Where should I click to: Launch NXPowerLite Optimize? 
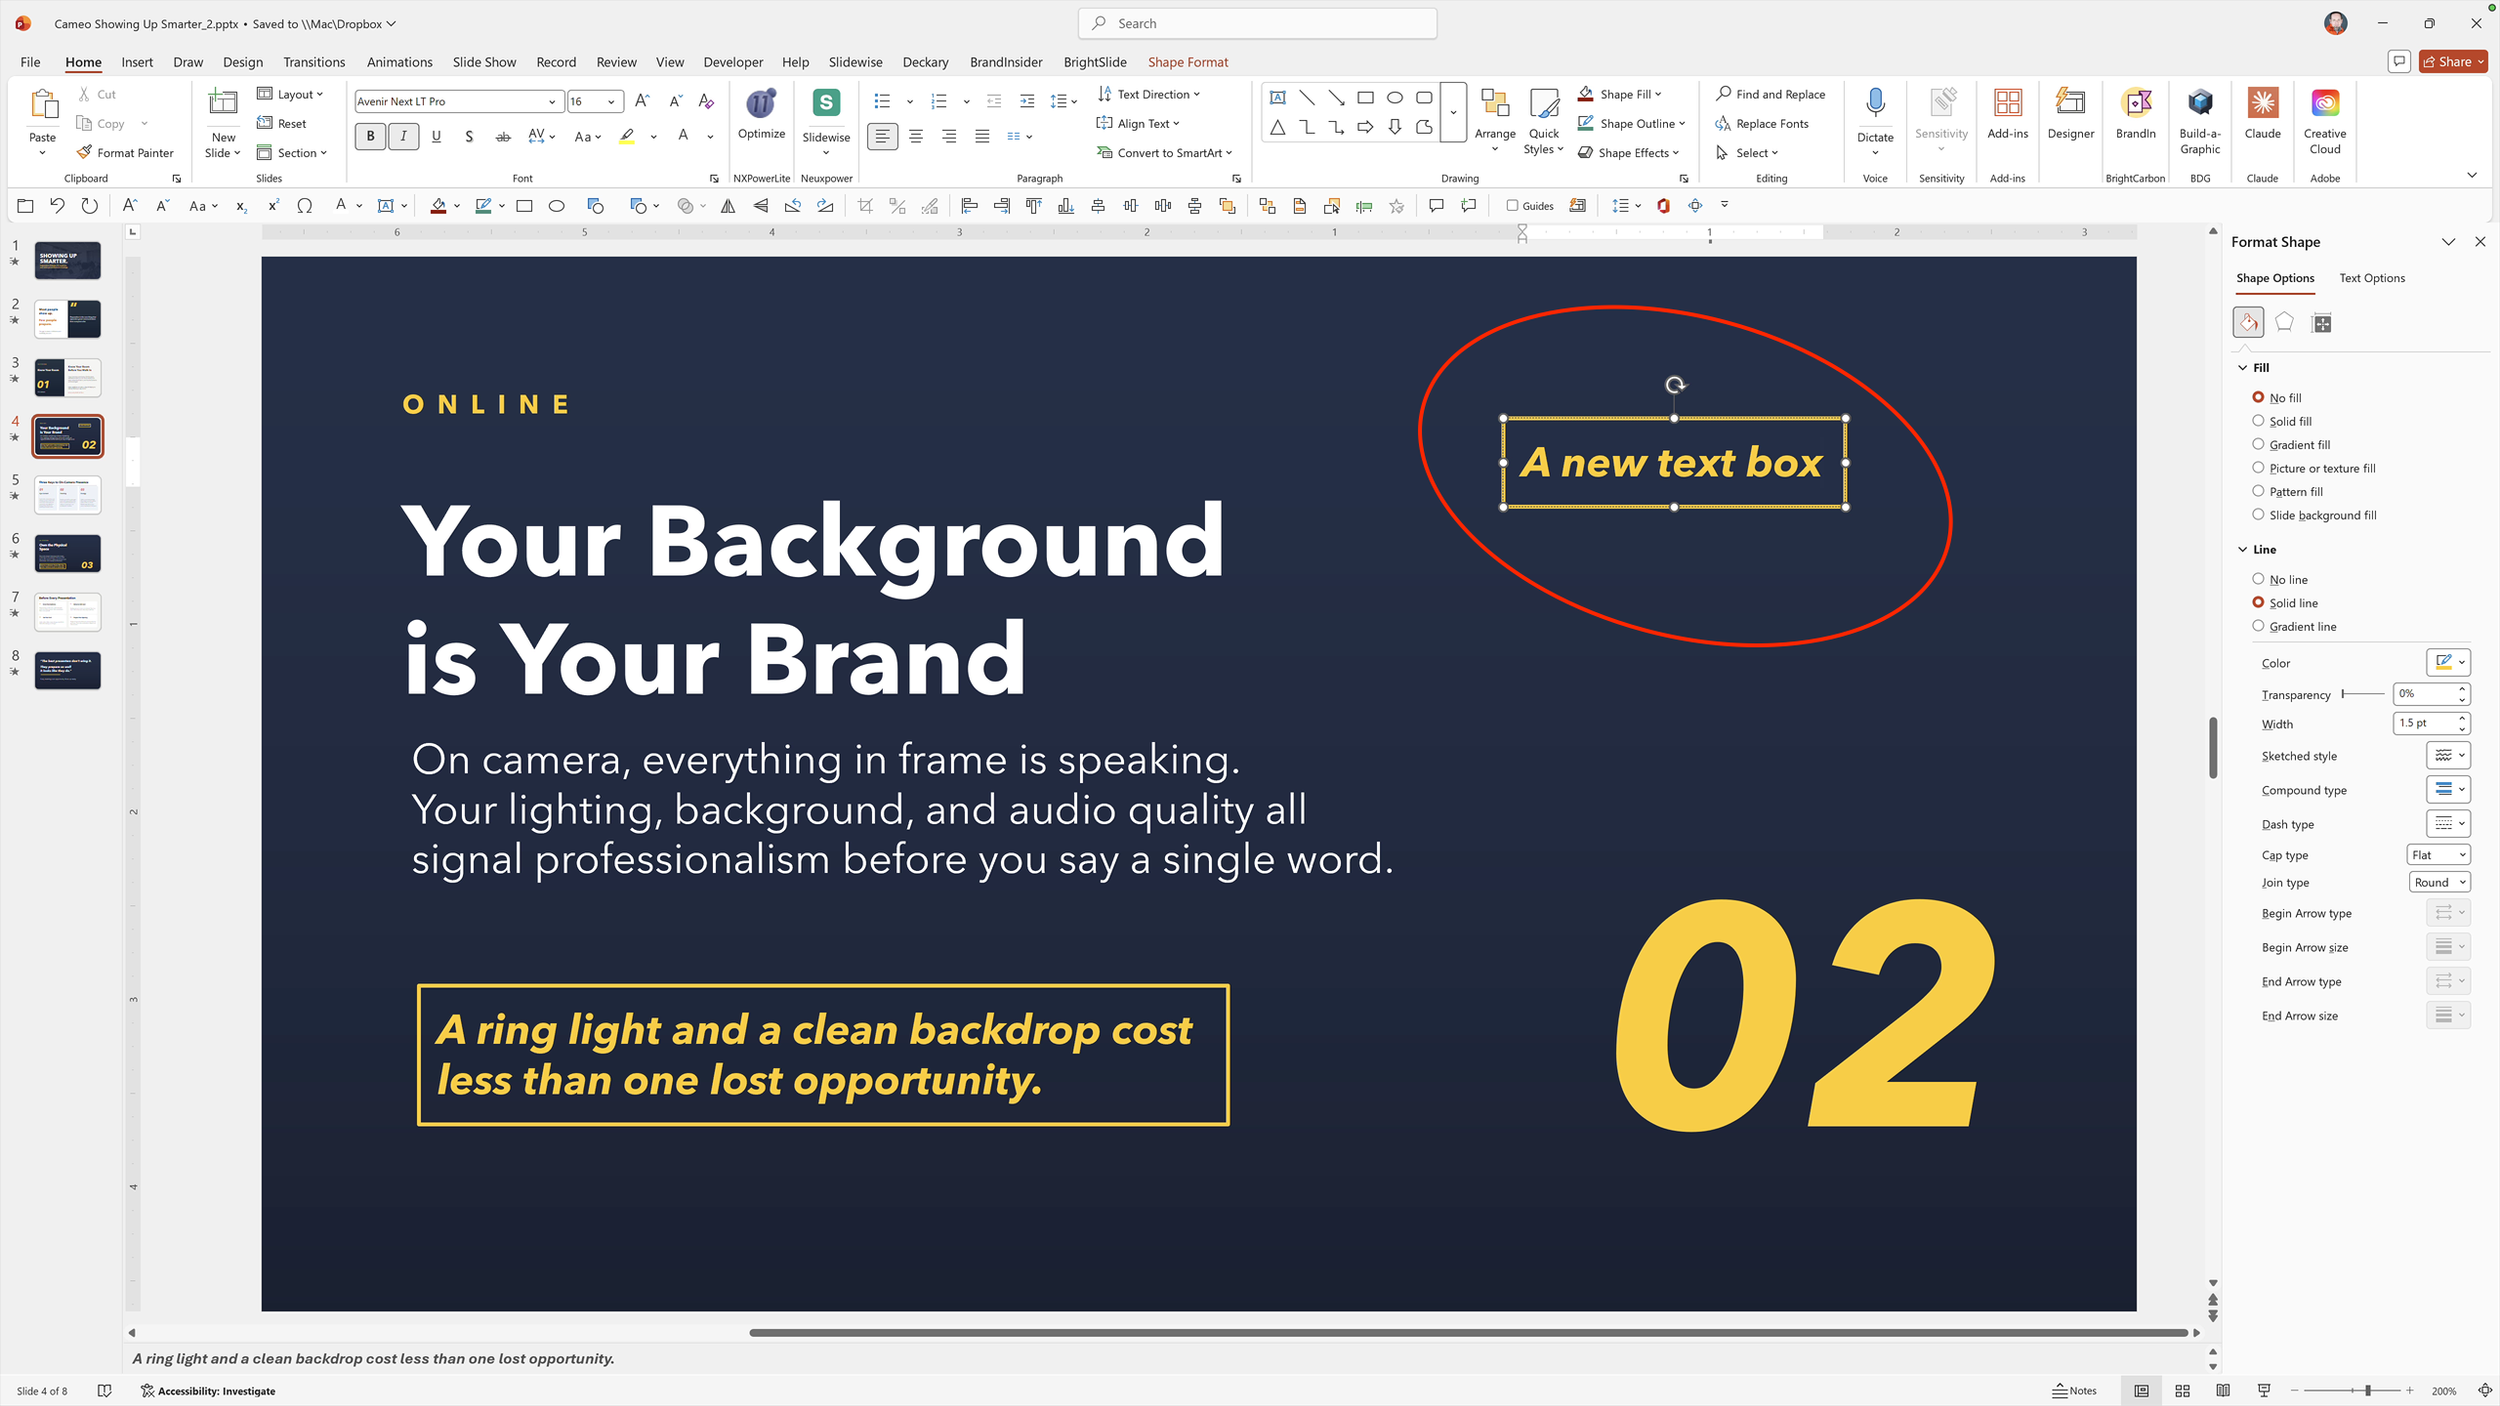tap(761, 114)
